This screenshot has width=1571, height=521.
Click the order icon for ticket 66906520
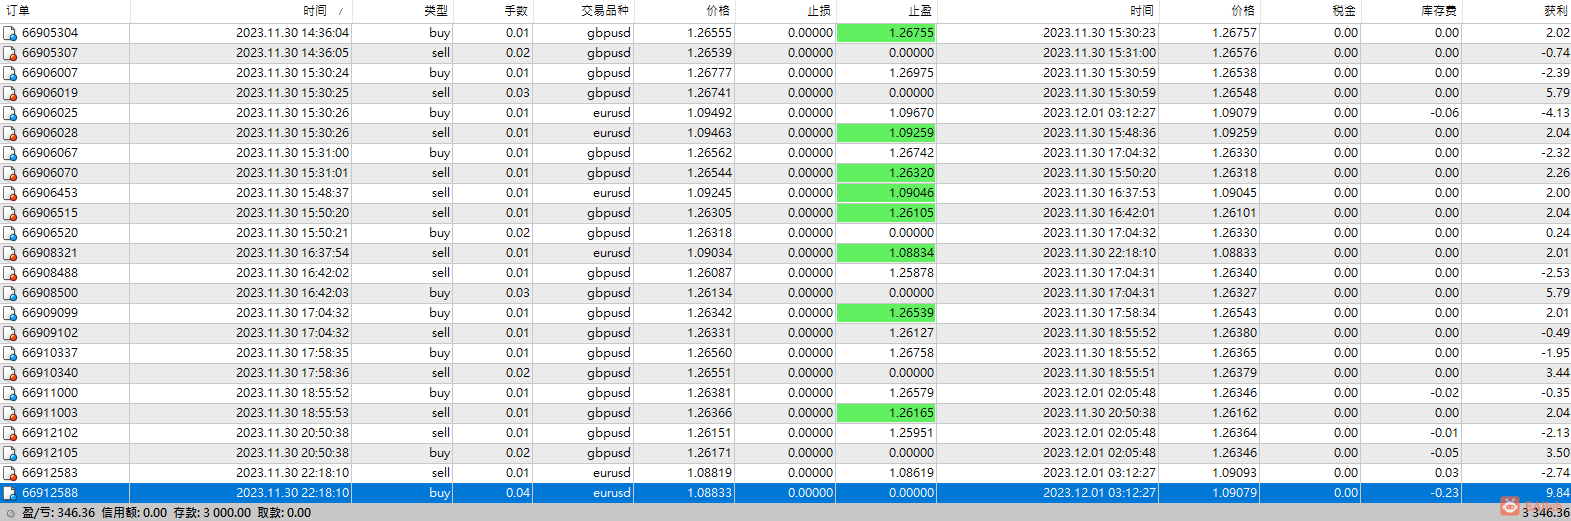10,233
